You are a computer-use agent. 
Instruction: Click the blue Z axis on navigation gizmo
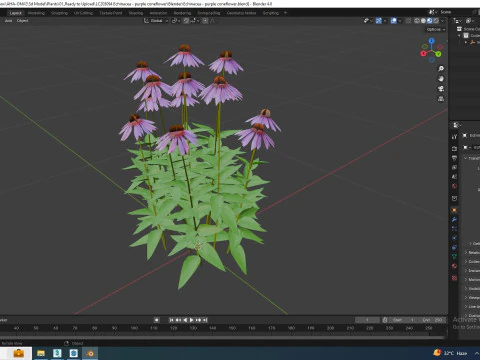pyautogui.click(x=432, y=41)
